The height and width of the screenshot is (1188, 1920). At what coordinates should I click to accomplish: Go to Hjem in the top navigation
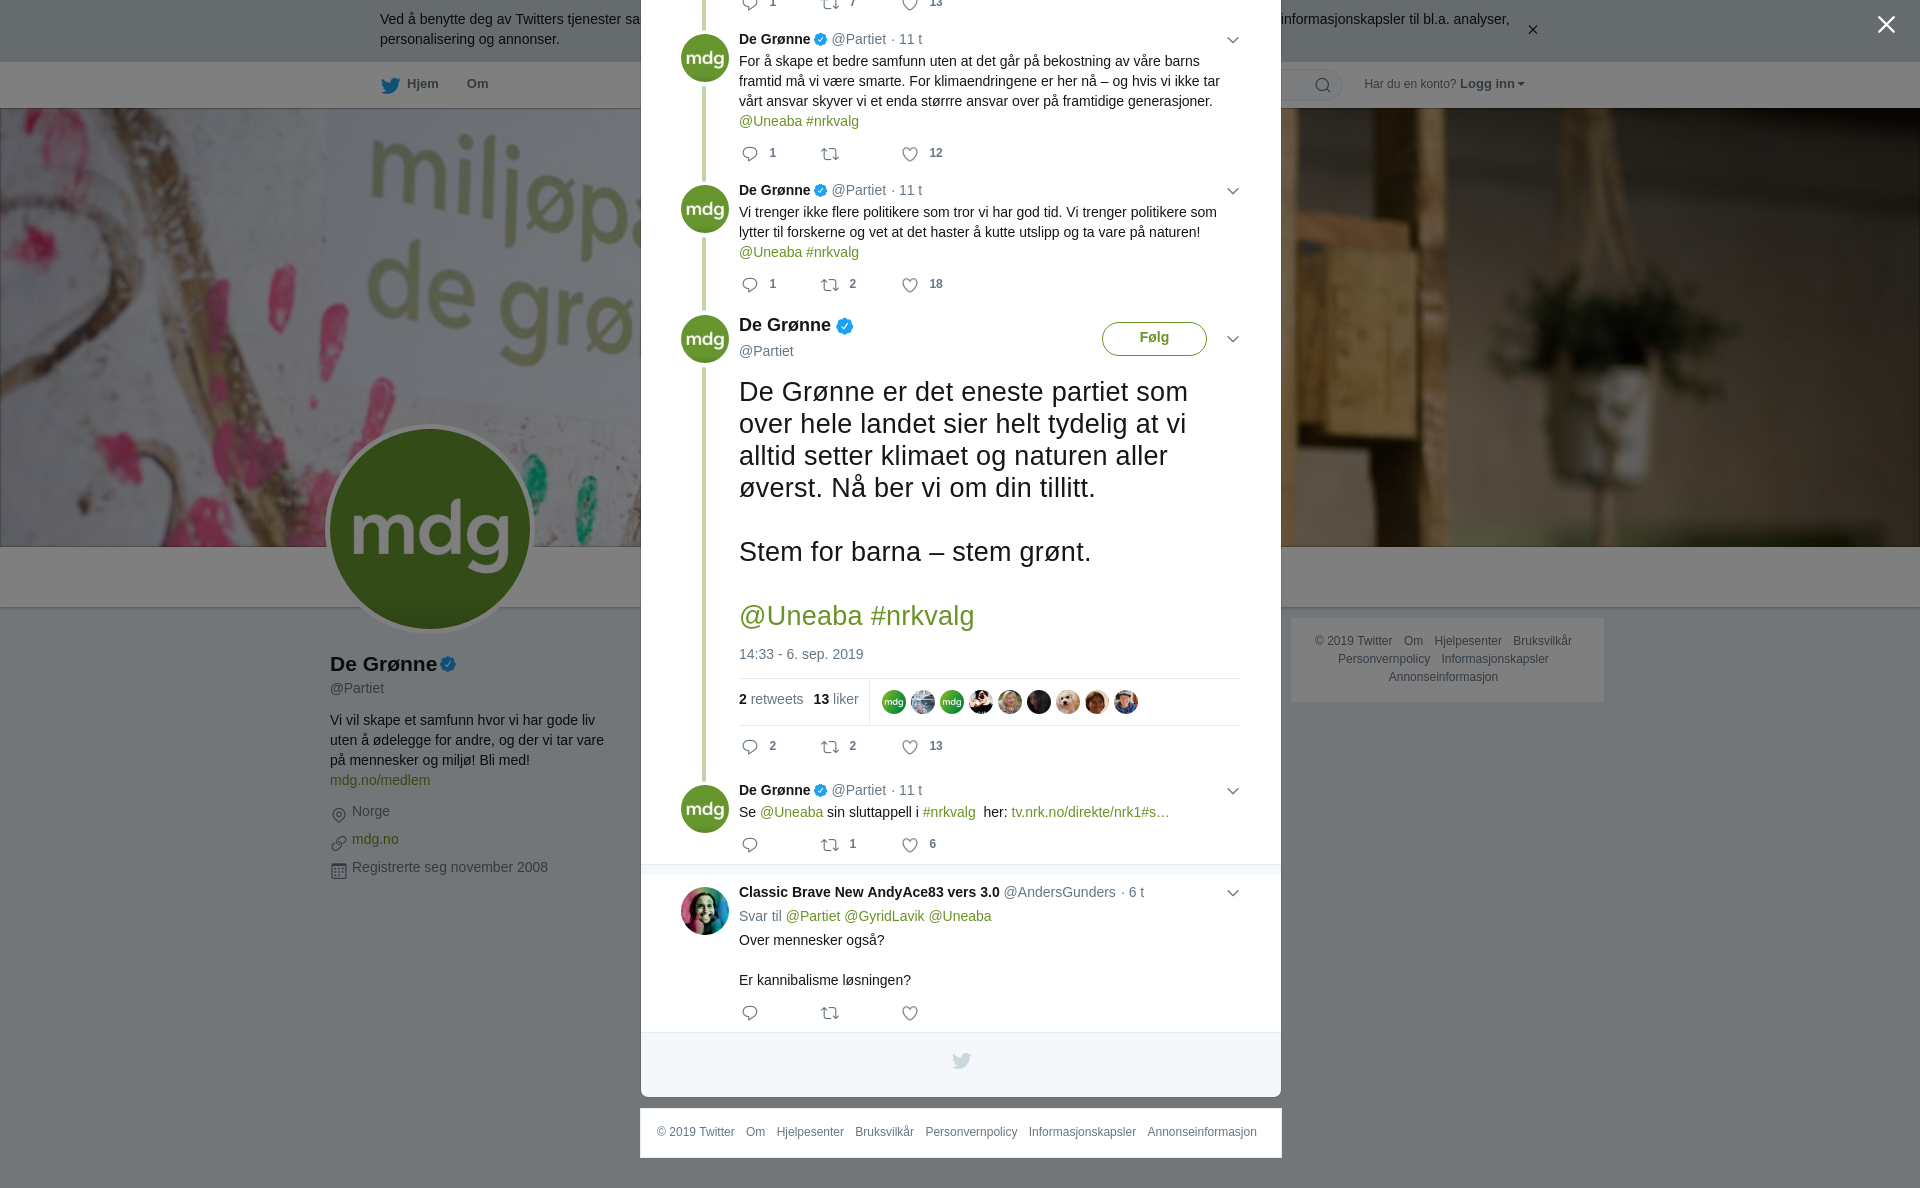tap(410, 84)
